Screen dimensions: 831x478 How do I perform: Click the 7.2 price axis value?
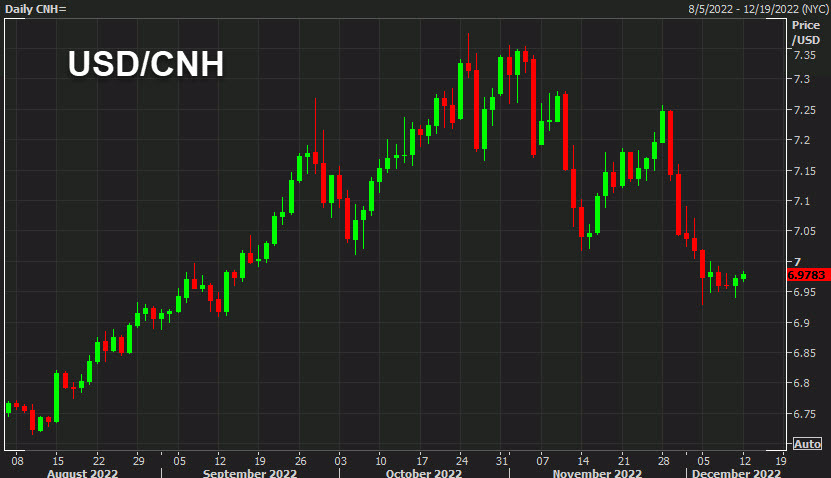(x=802, y=140)
